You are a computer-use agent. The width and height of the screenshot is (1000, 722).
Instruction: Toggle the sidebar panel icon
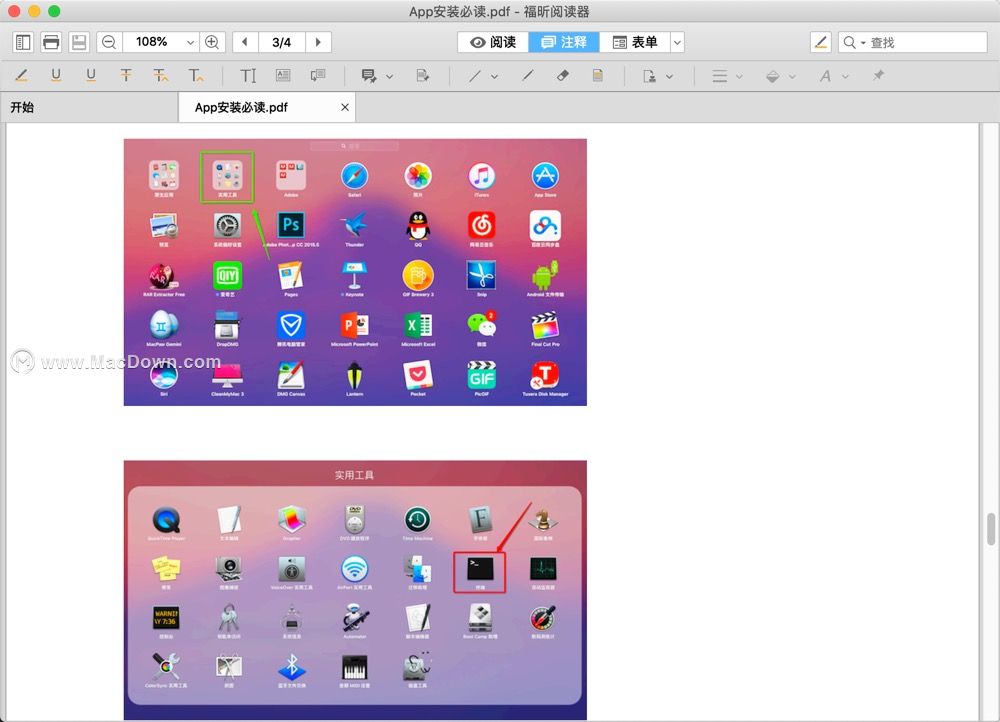click(x=23, y=42)
